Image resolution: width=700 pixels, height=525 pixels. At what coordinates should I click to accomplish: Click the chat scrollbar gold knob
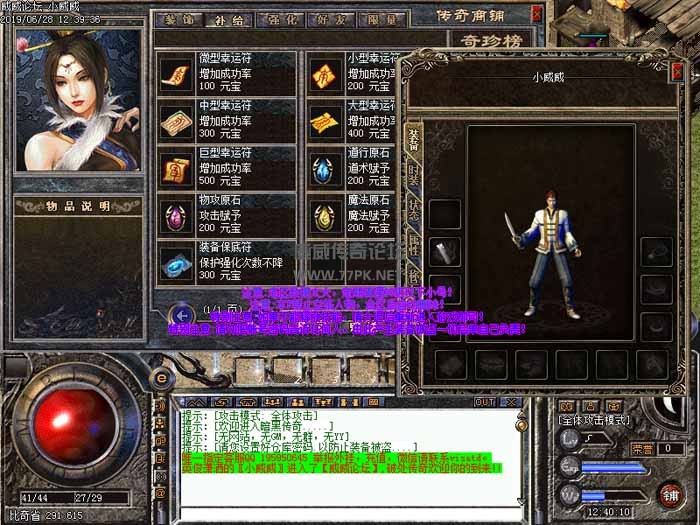point(521,425)
